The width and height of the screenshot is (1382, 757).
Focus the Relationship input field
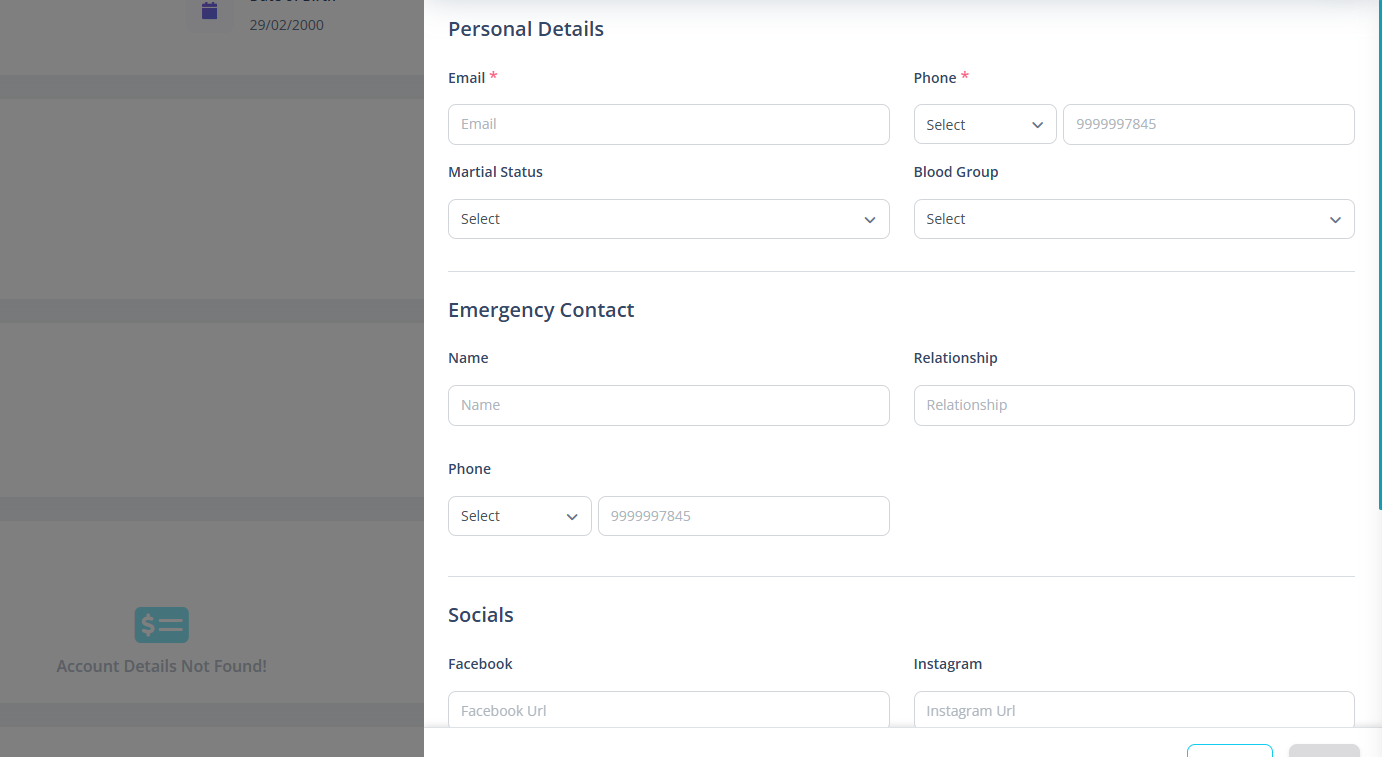tap(1134, 406)
